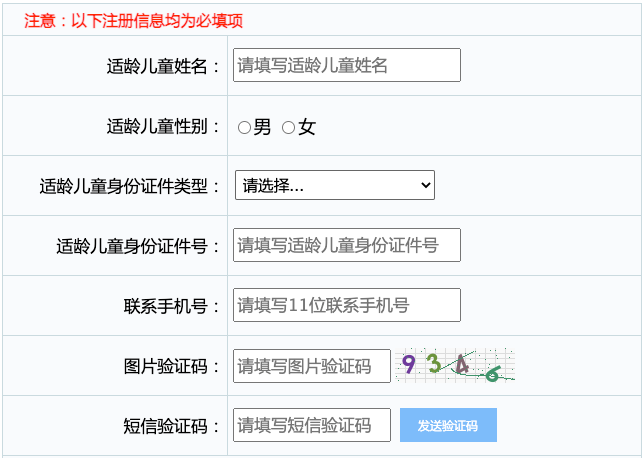The width and height of the screenshot is (644, 458).
Task: Select the 女 radio button
Action: (x=288, y=128)
